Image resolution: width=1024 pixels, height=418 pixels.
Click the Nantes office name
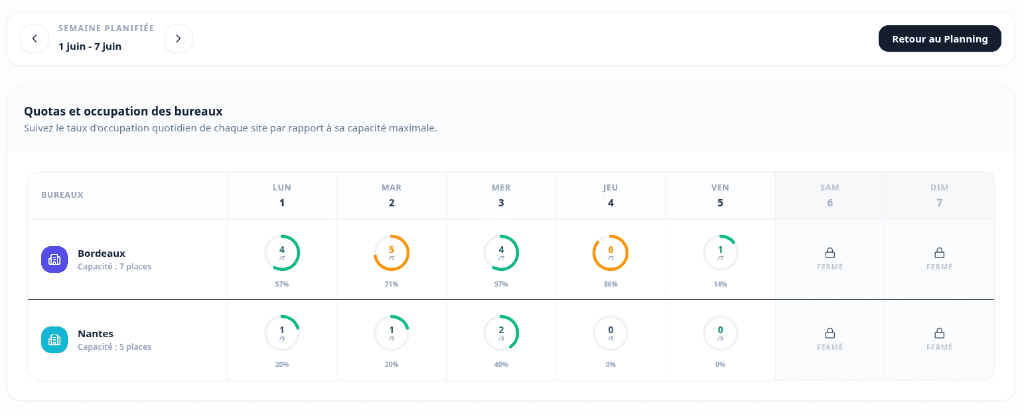pos(95,333)
